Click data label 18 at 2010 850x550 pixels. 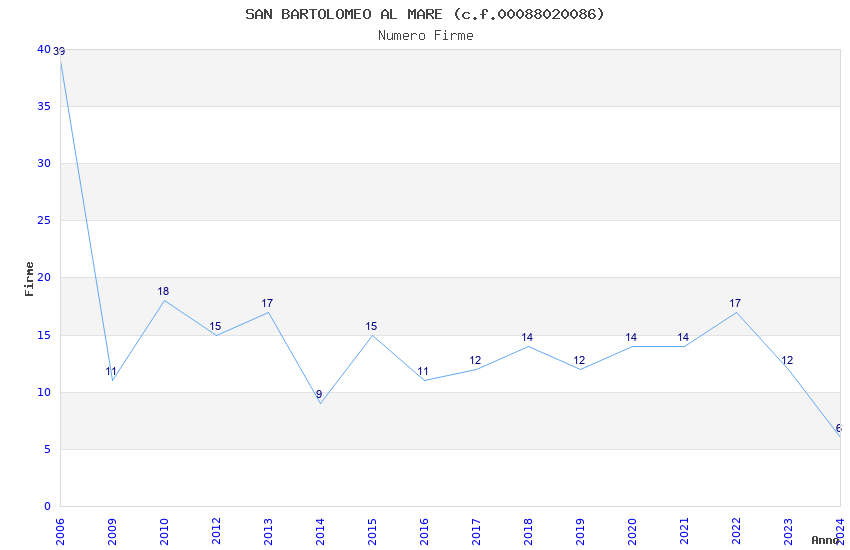[163, 292]
